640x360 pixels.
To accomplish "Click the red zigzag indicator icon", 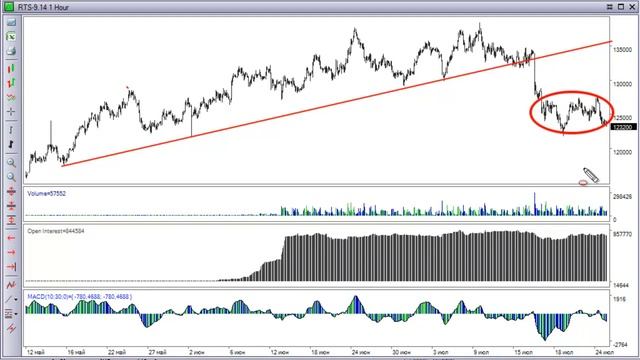I will point(11,285).
